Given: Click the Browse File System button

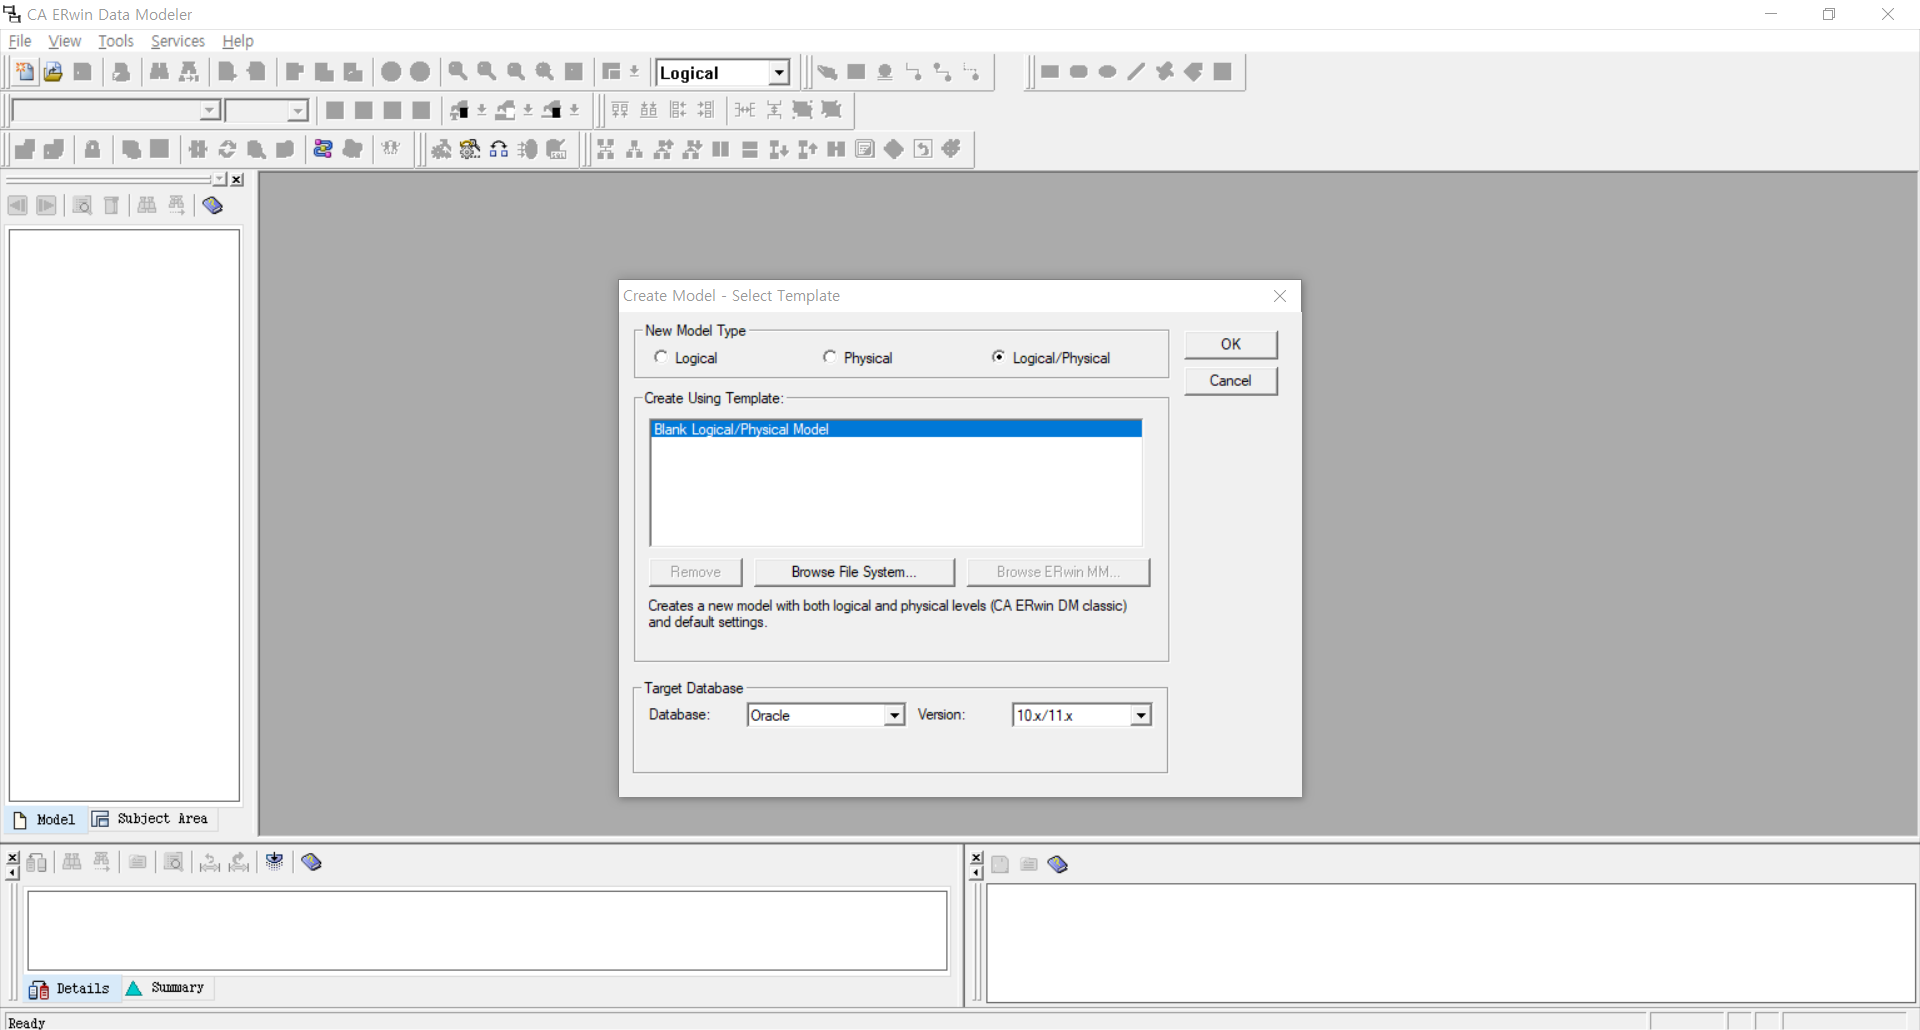Looking at the screenshot, I should pyautogui.click(x=854, y=571).
